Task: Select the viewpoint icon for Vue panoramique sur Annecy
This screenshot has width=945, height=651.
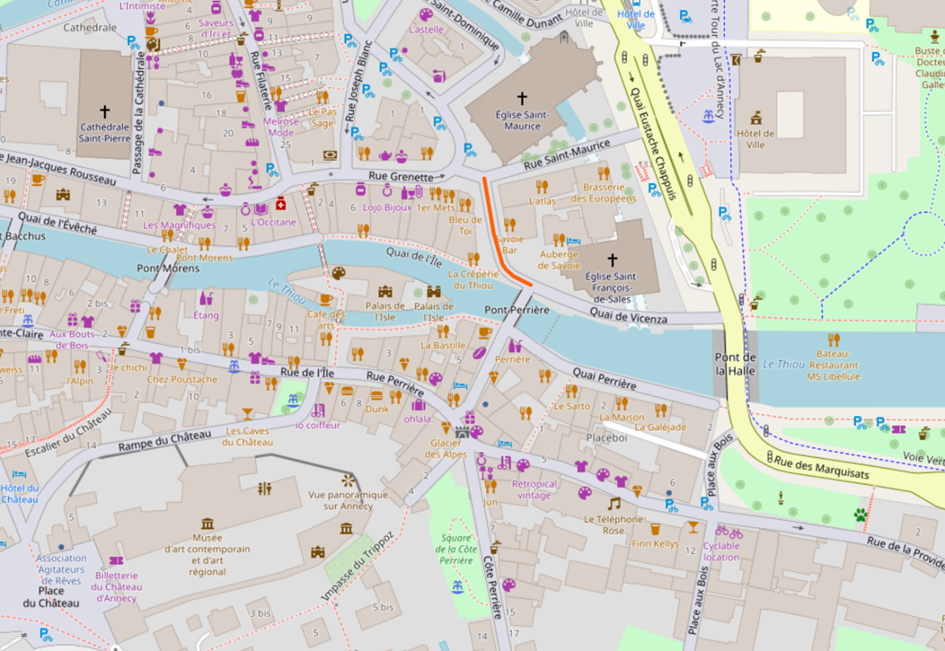Action: [347, 480]
